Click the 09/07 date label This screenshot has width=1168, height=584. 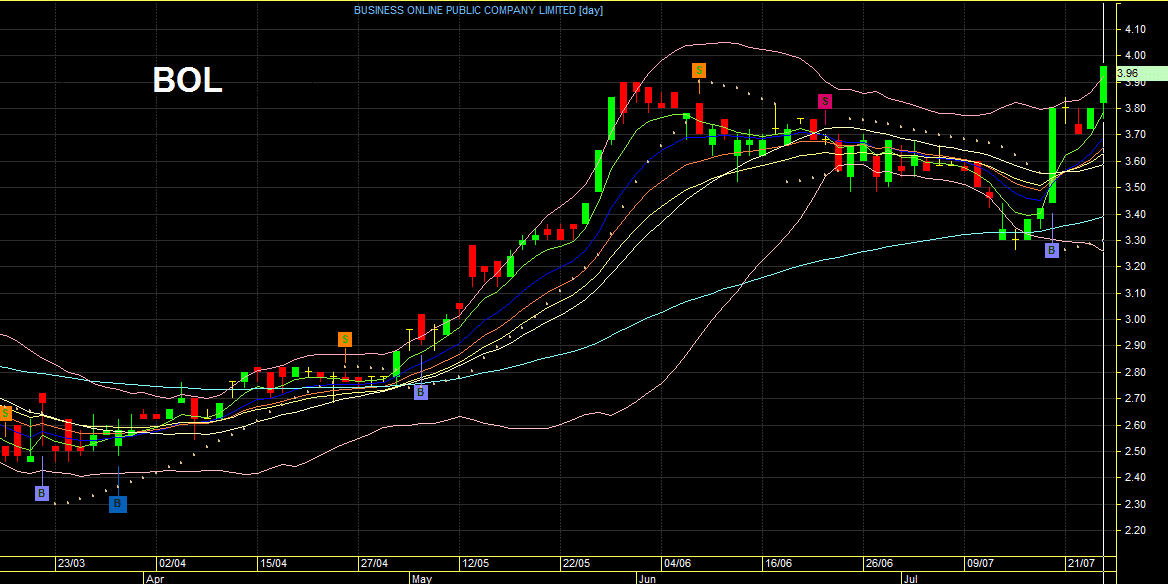tap(980, 563)
